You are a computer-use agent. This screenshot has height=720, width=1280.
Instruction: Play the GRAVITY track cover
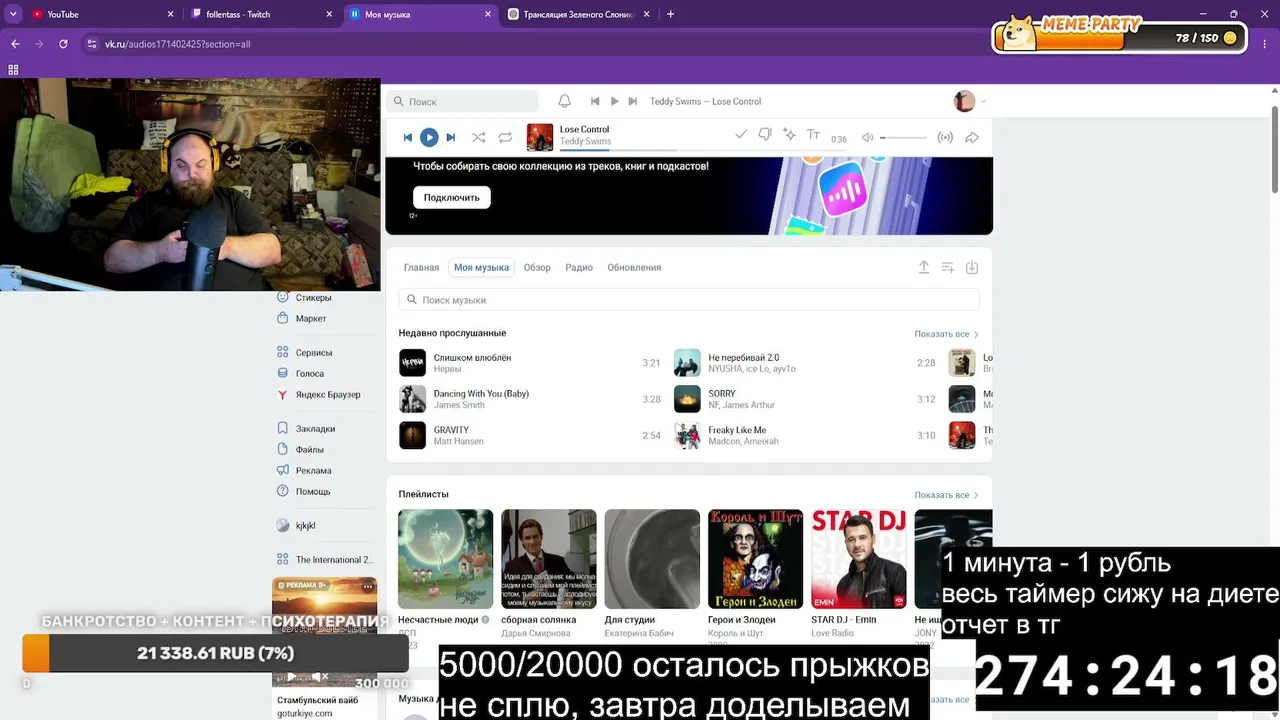413,435
